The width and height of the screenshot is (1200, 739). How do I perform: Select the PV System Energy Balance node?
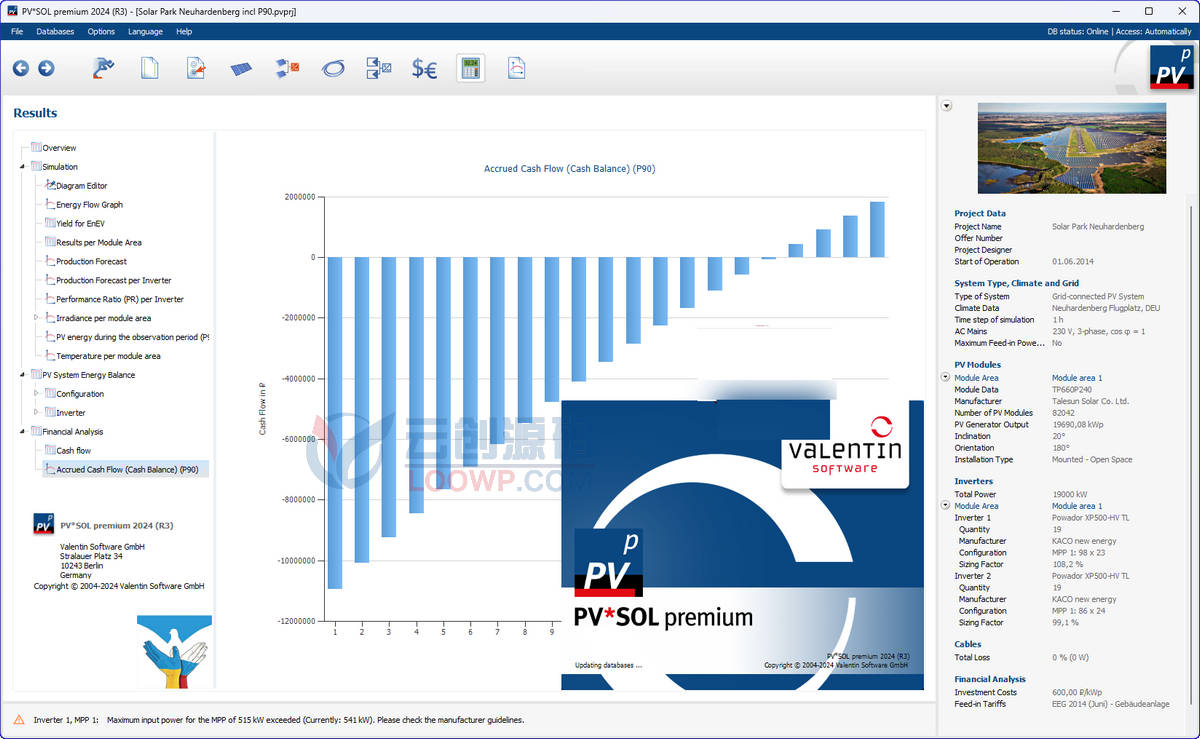pyautogui.click(x=88, y=376)
